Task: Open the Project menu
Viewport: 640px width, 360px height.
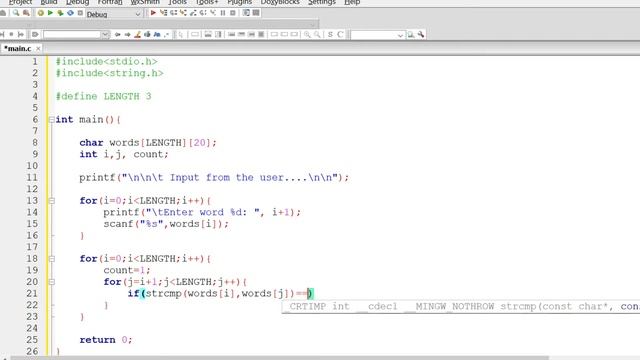Action: (20, 2)
